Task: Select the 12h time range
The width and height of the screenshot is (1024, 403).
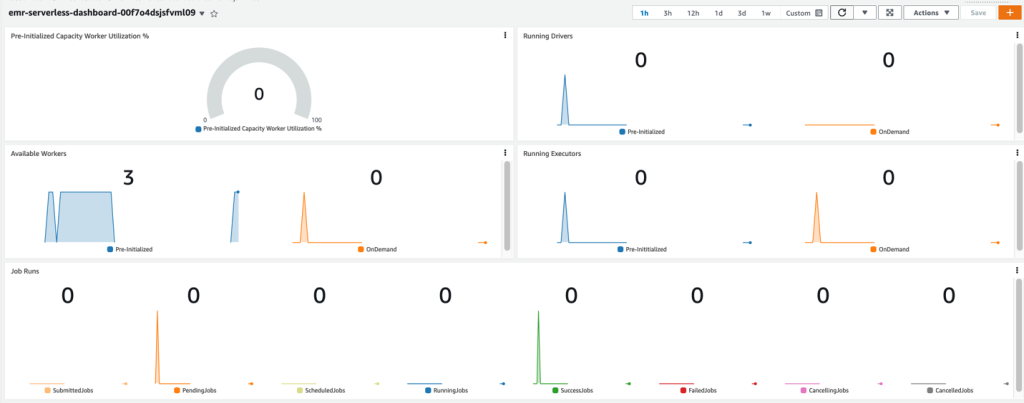Action: 693,13
